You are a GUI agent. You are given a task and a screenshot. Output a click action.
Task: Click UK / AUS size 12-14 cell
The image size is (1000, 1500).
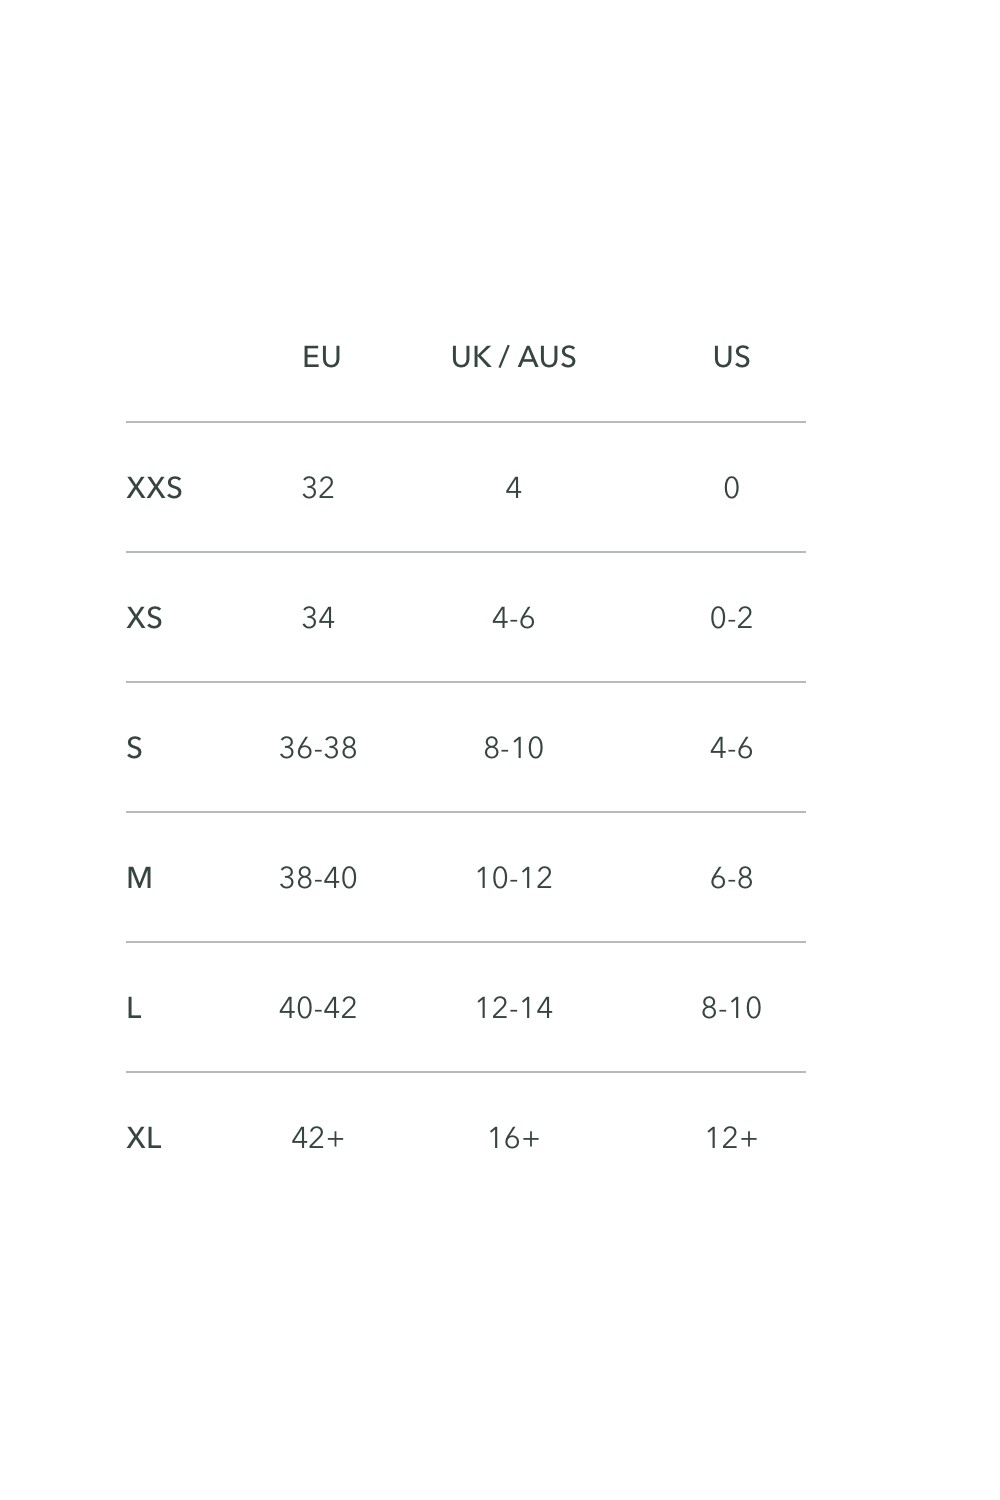[x=513, y=1008]
